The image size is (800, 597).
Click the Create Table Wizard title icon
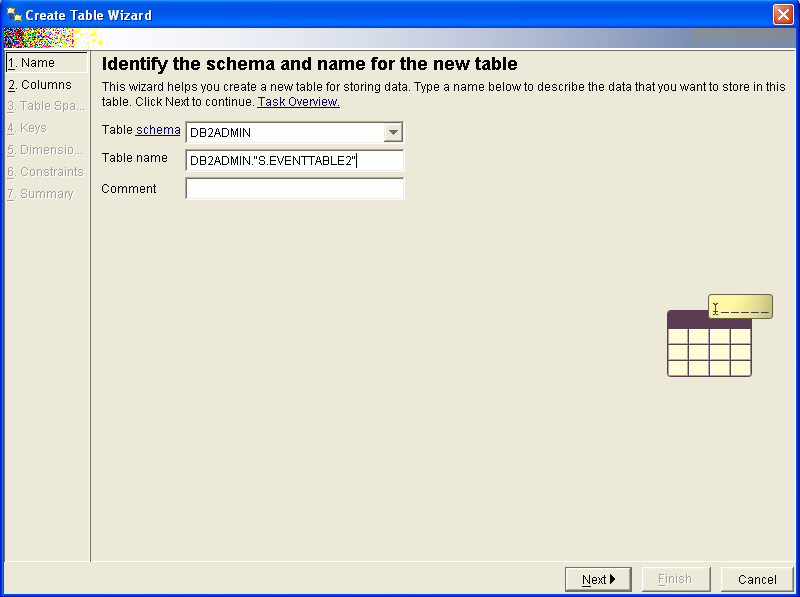14,15
